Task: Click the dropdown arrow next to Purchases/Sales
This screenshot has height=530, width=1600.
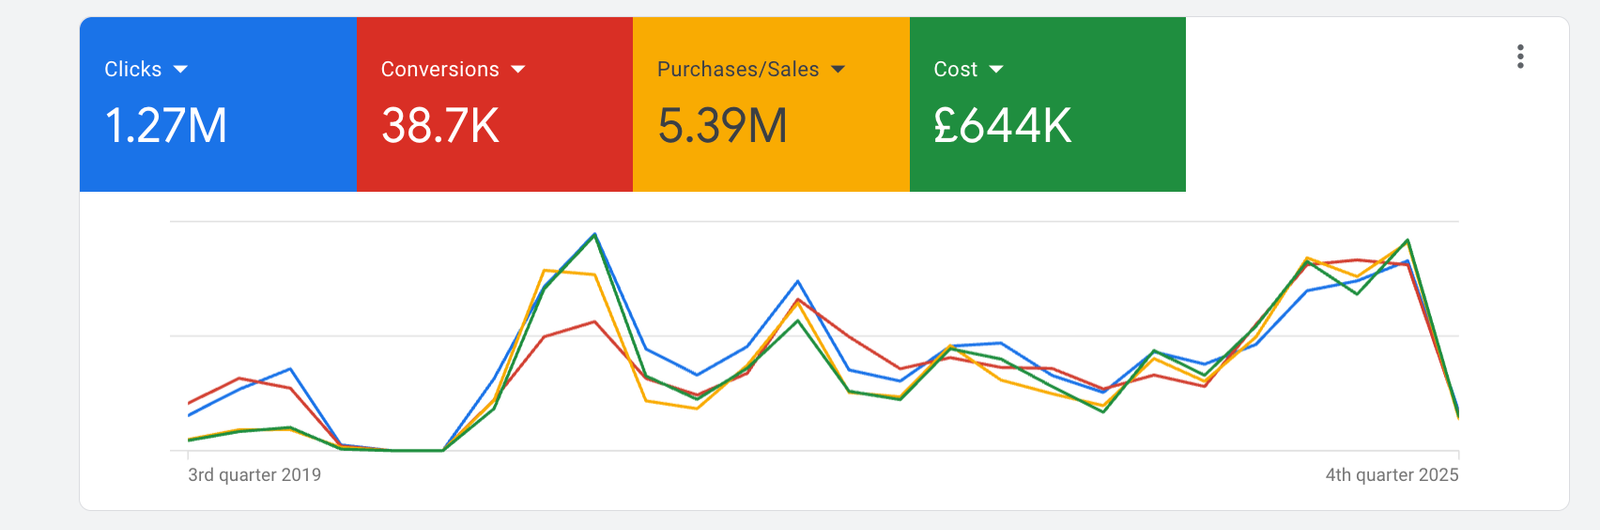Action: (838, 69)
